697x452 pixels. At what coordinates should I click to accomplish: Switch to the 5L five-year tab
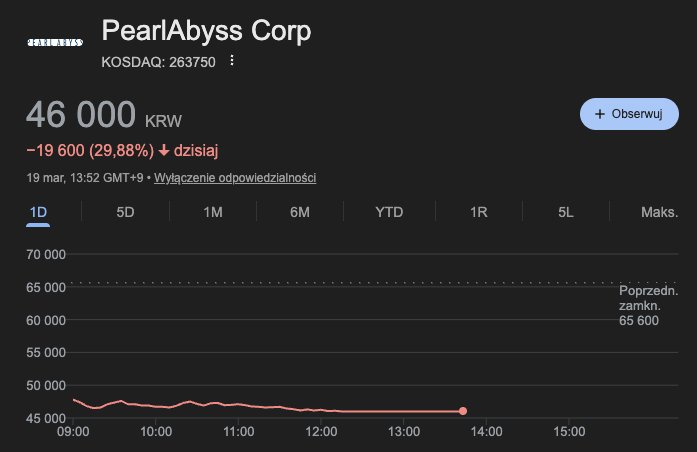pos(566,212)
